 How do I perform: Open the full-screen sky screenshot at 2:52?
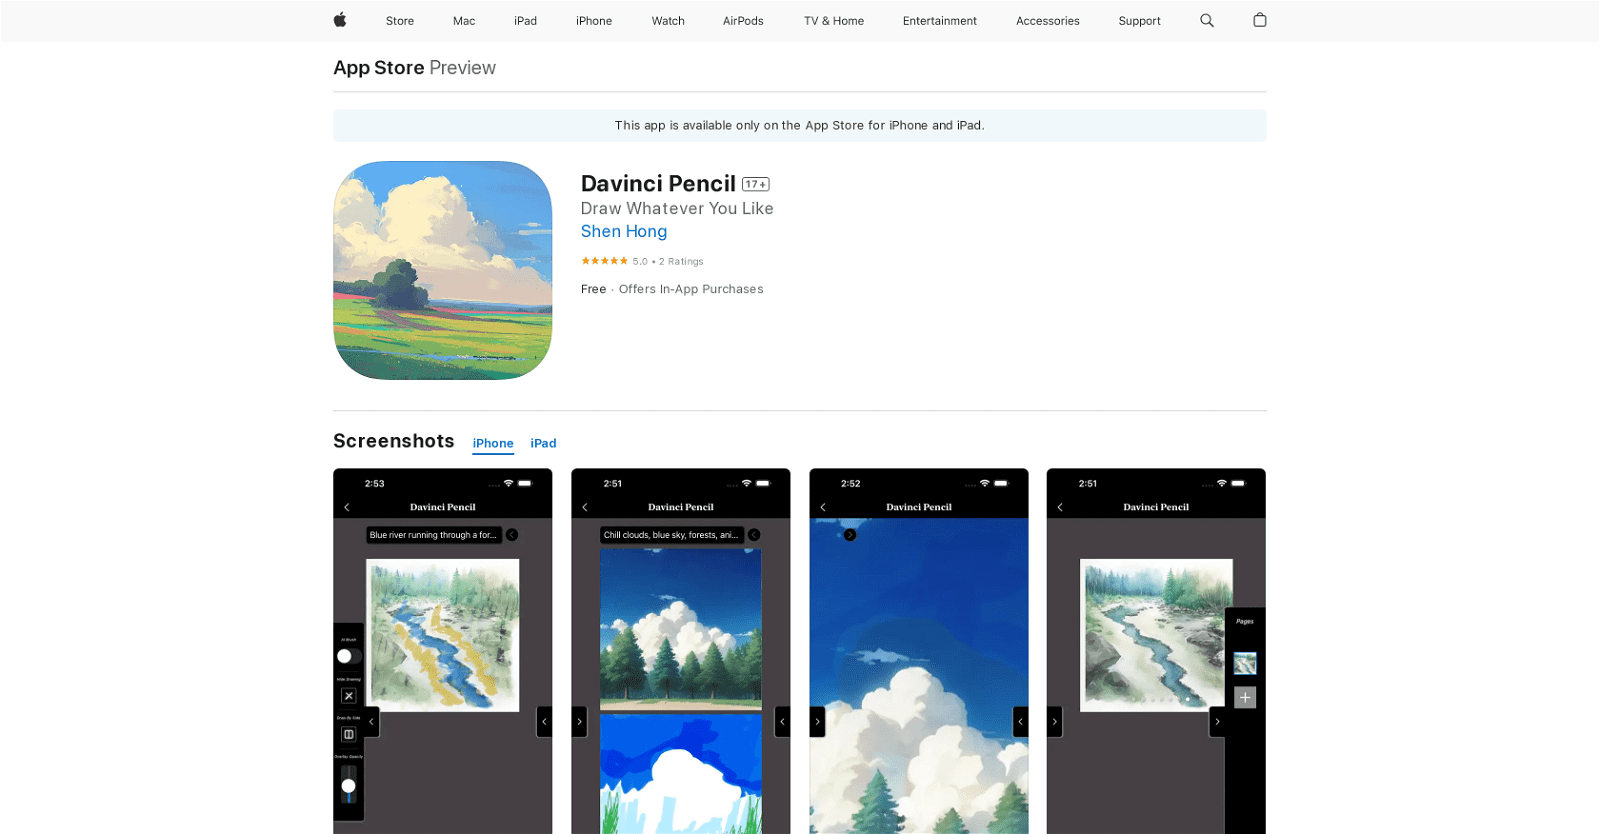click(919, 651)
